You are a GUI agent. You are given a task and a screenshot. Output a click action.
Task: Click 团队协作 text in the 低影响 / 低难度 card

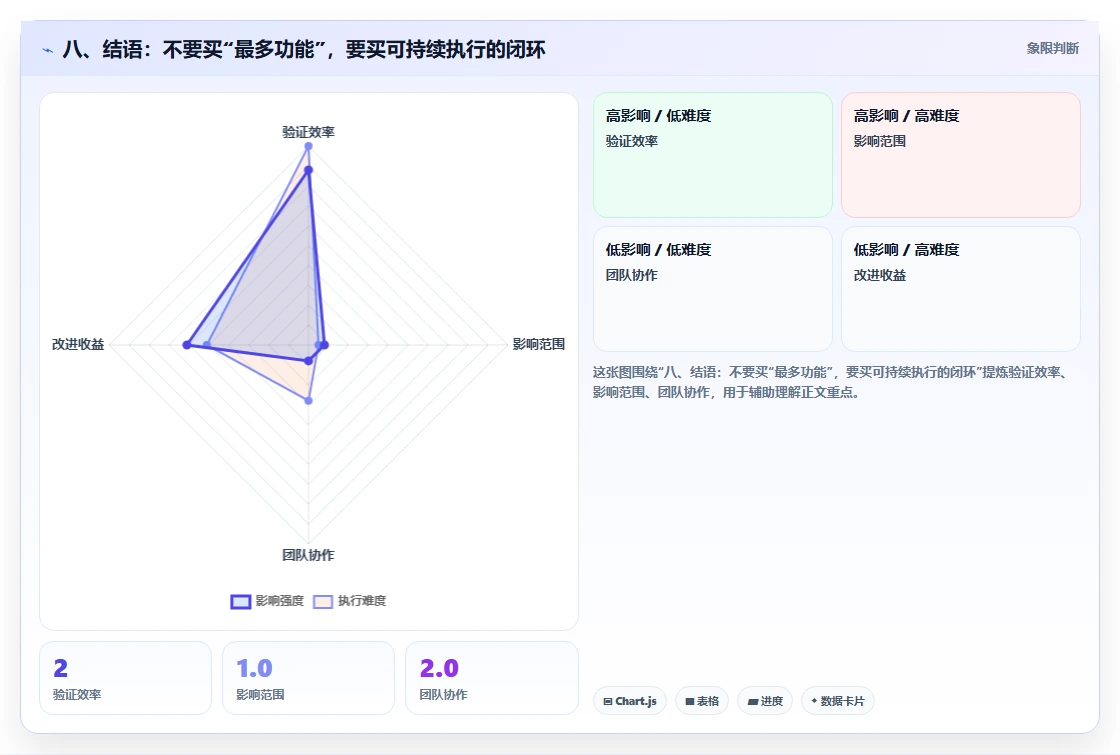coord(631,275)
